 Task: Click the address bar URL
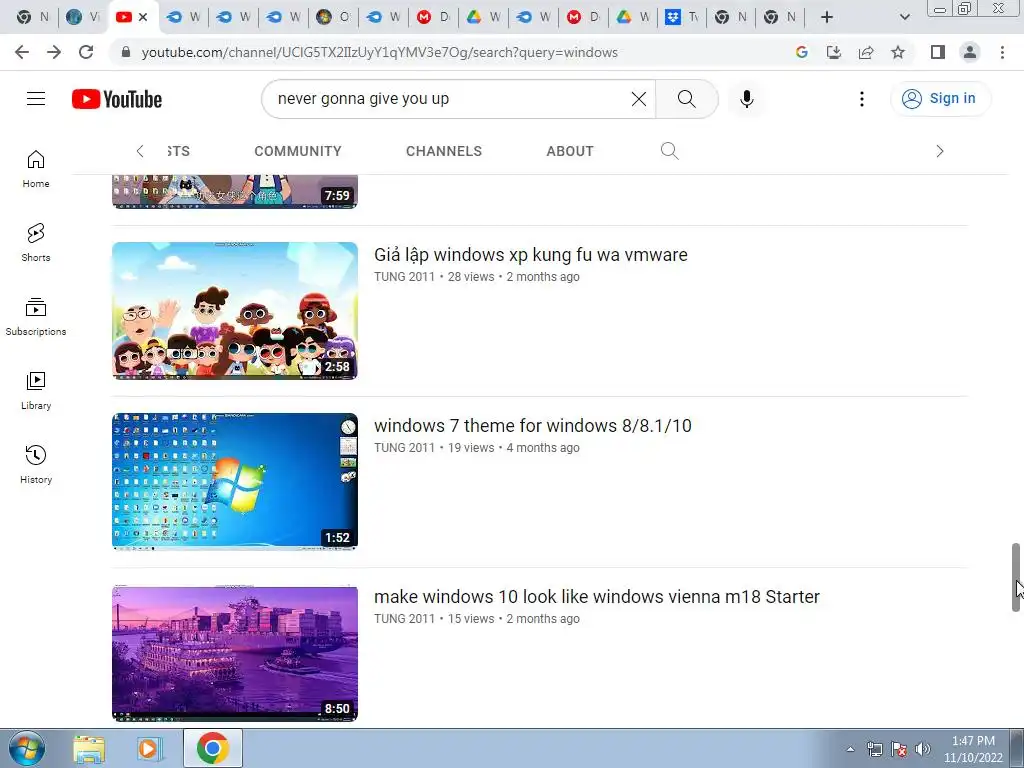click(x=379, y=52)
